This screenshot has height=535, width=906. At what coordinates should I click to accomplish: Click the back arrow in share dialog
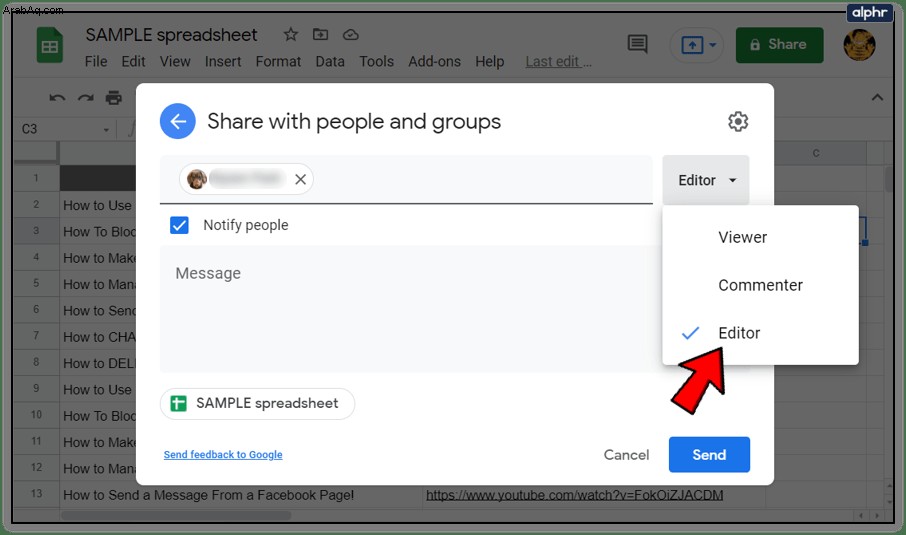click(177, 121)
